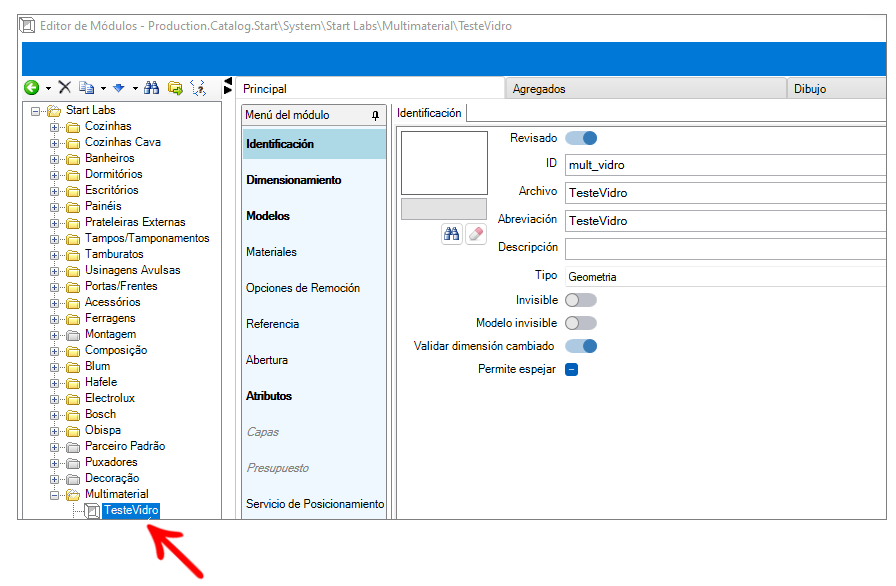The image size is (896, 586).
Task: Click the Blum folder icon
Action: pyautogui.click(x=73, y=367)
